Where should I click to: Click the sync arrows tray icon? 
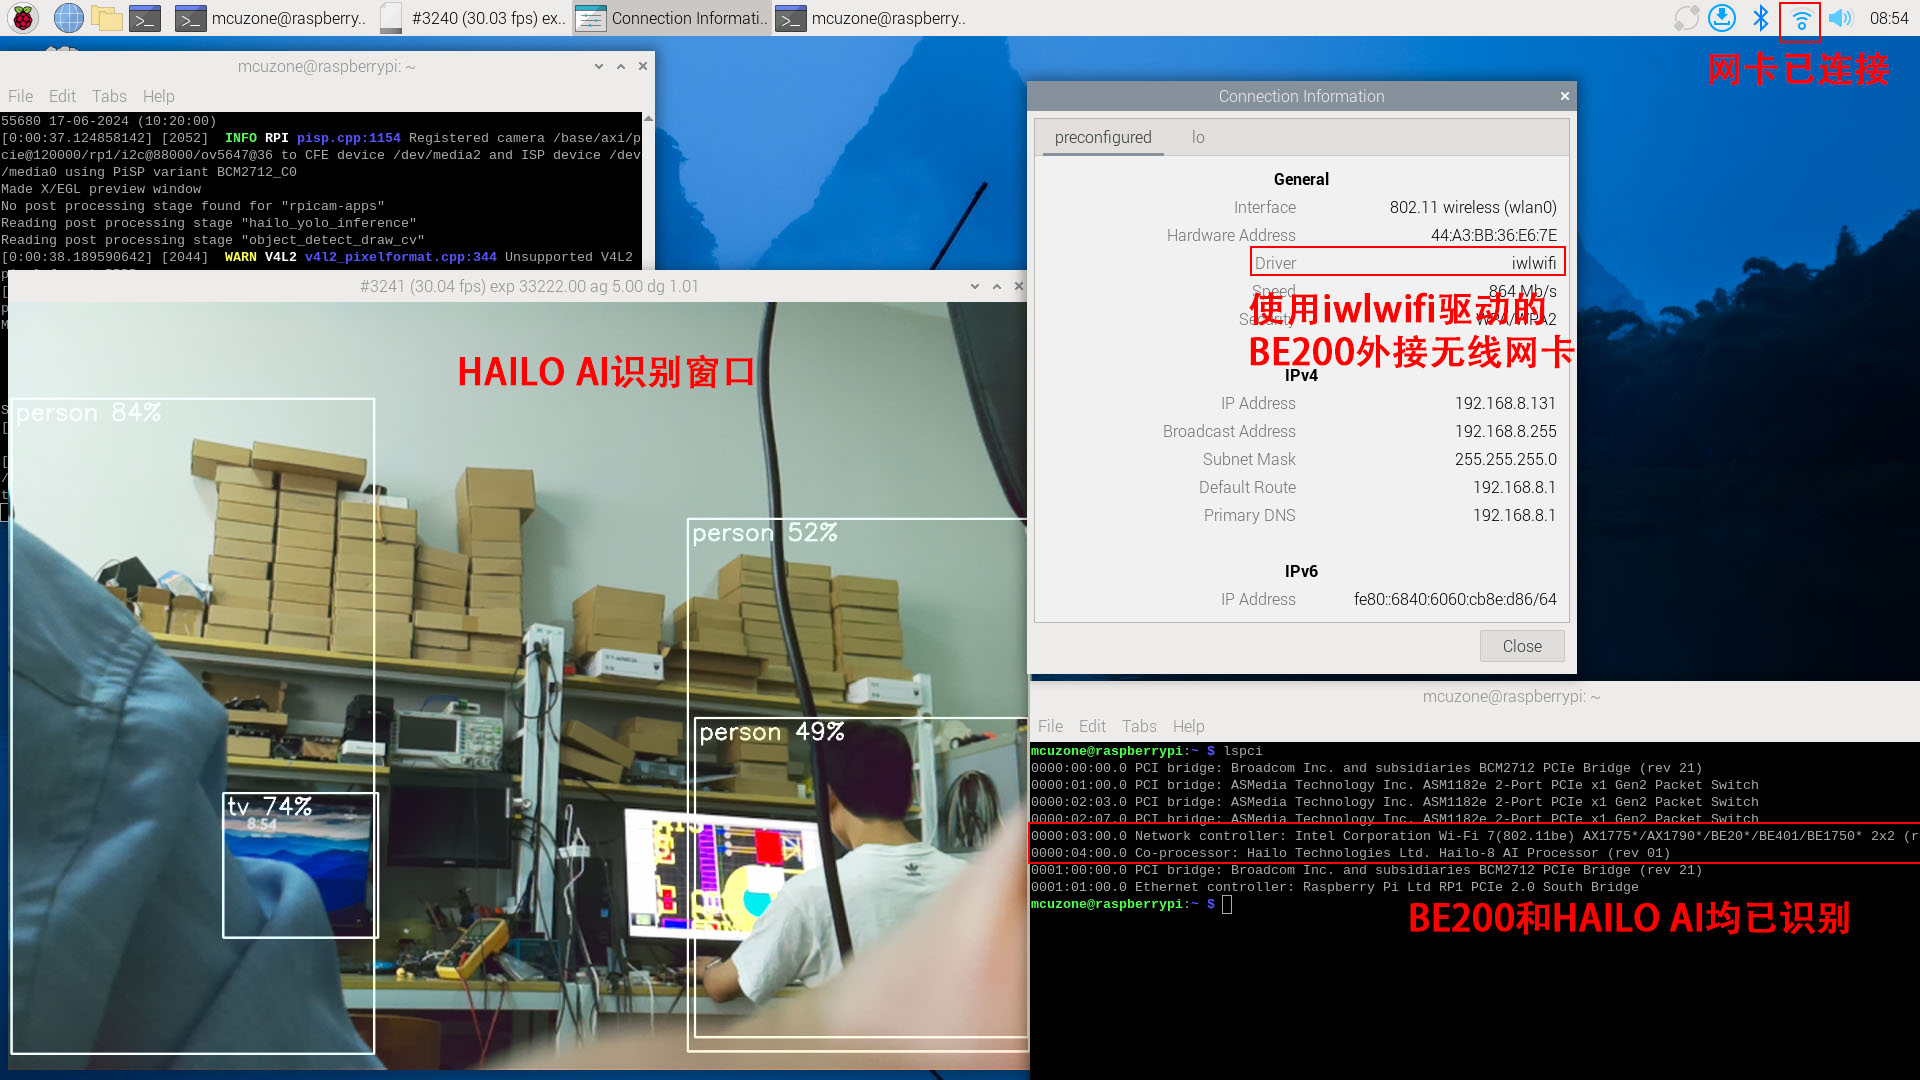coord(1686,18)
